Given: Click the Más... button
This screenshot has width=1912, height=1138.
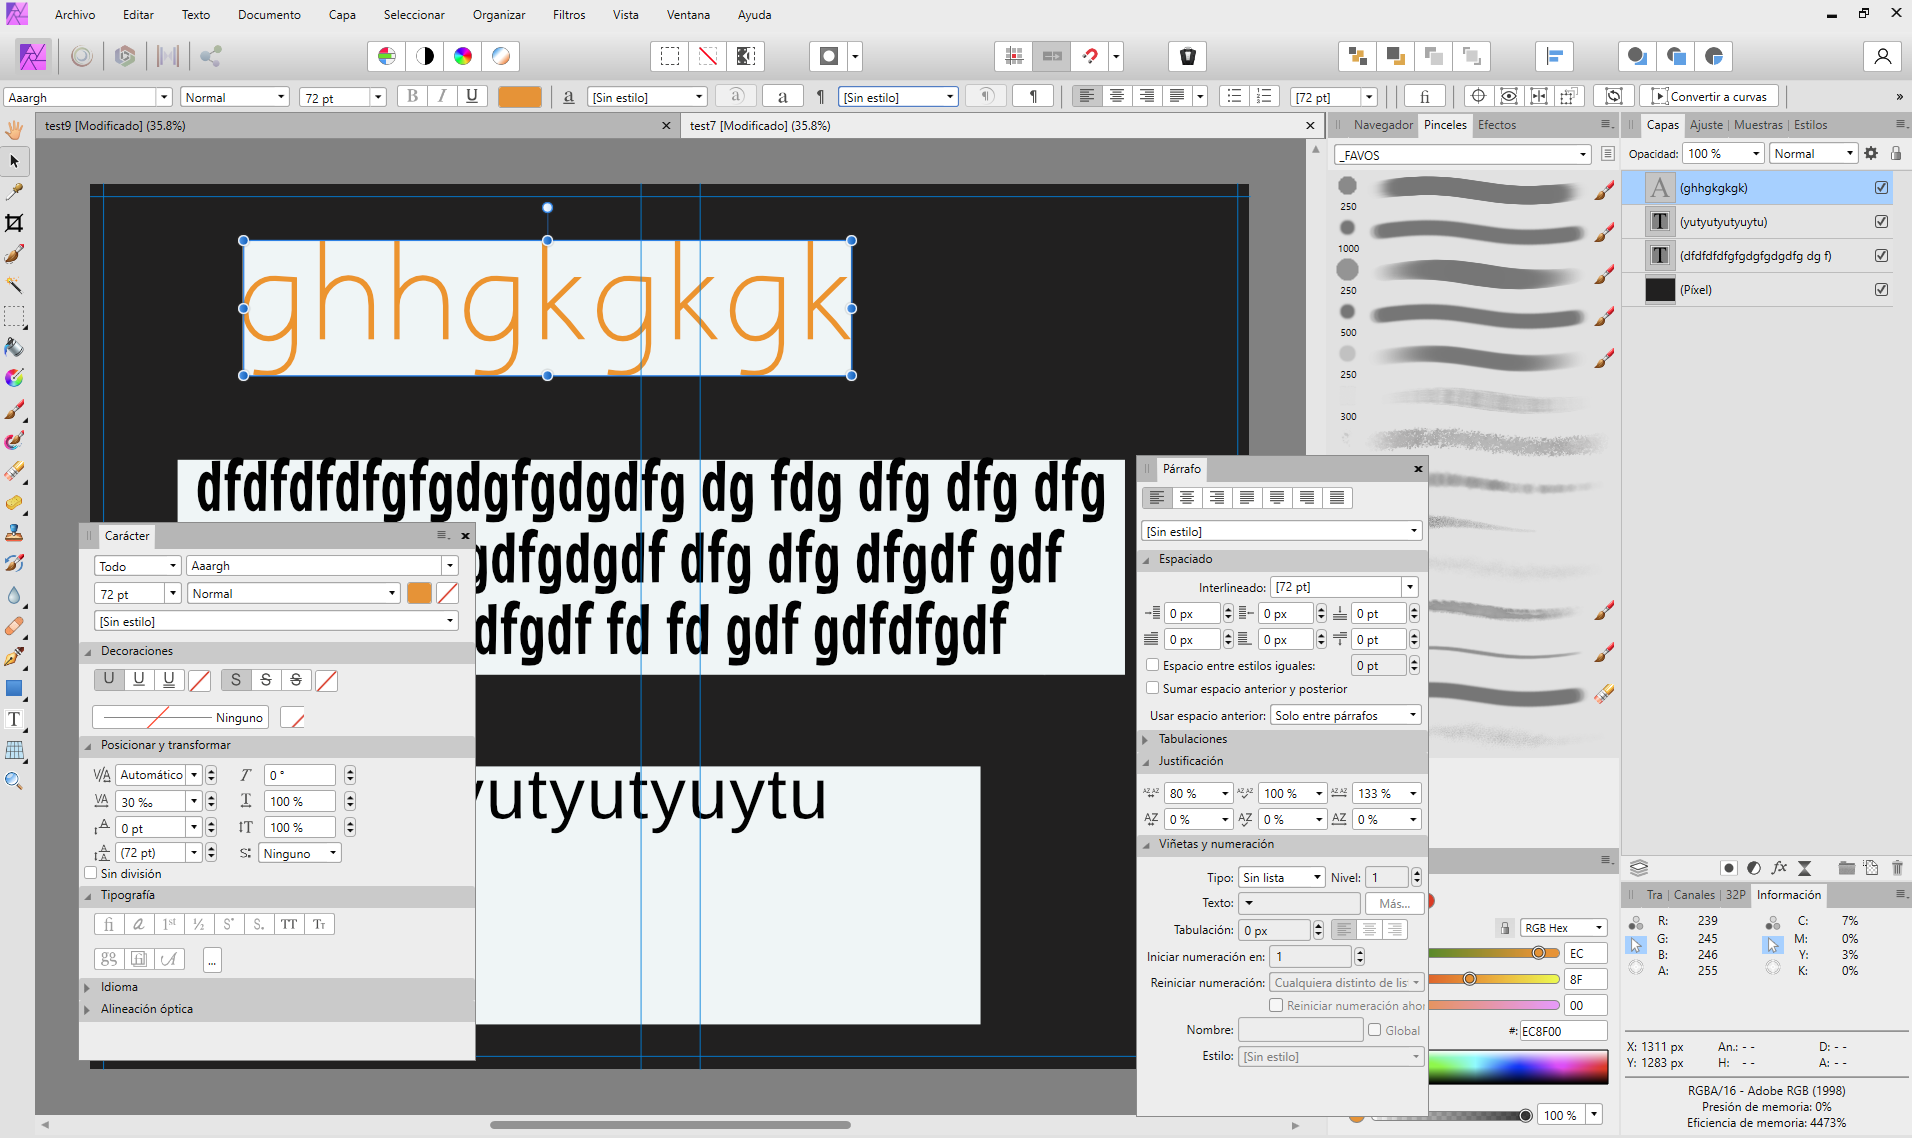Looking at the screenshot, I should click(1395, 903).
